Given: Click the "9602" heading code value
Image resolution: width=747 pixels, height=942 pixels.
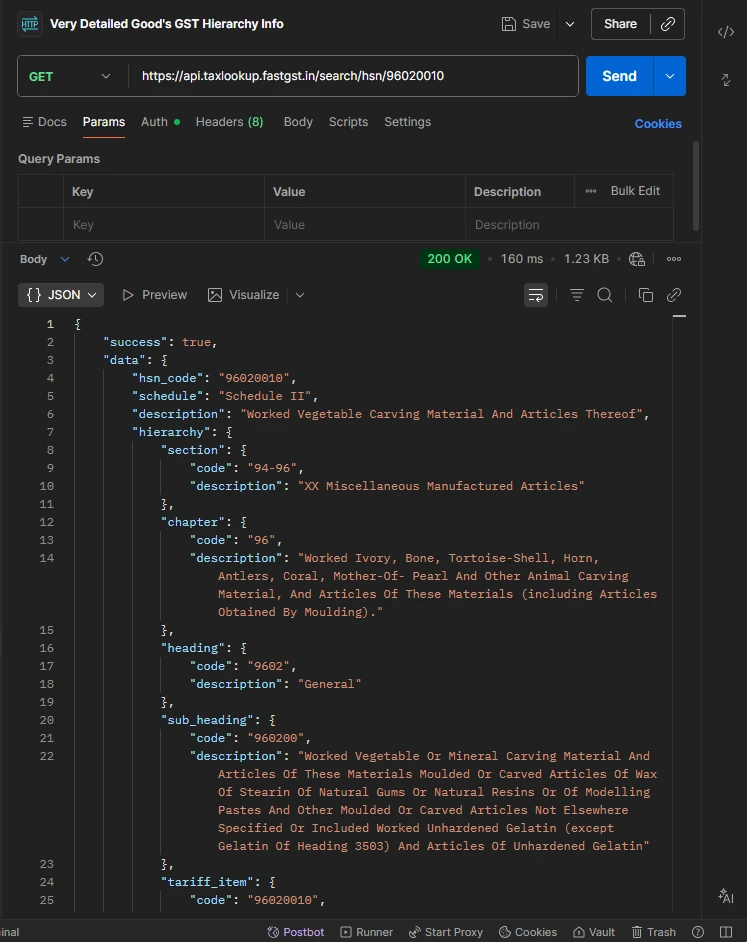Looking at the screenshot, I should [x=269, y=666].
